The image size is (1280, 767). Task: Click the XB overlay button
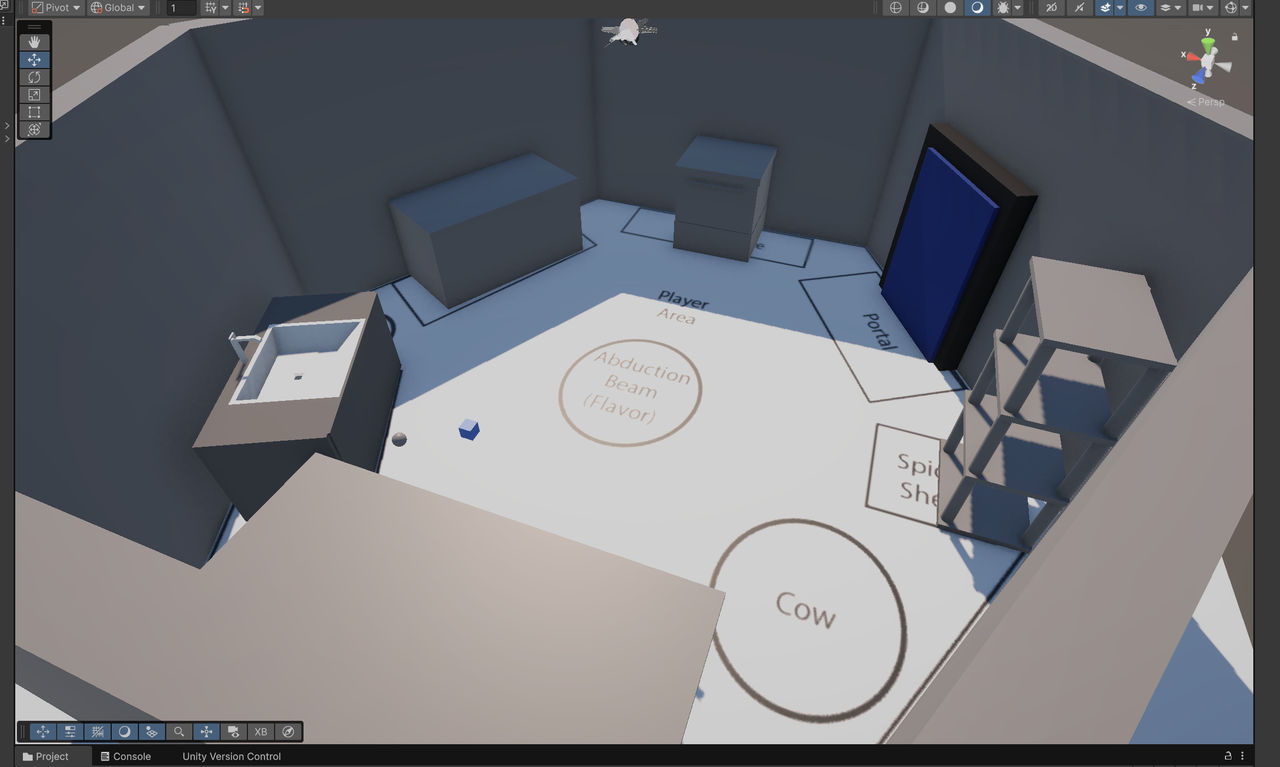tap(260, 732)
